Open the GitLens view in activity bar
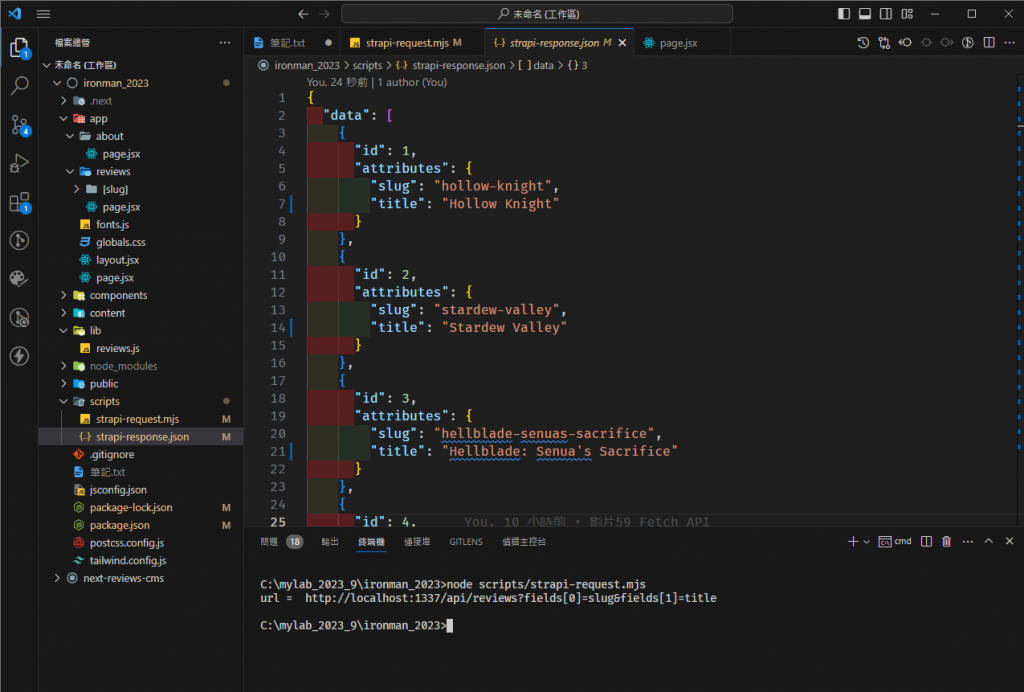Screen dimensions: 1024x692 pos(20,241)
